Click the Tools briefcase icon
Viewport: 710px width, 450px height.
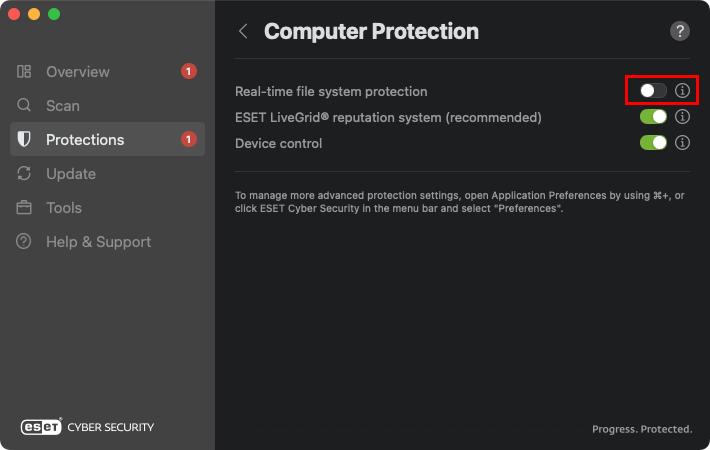pyautogui.click(x=25, y=208)
